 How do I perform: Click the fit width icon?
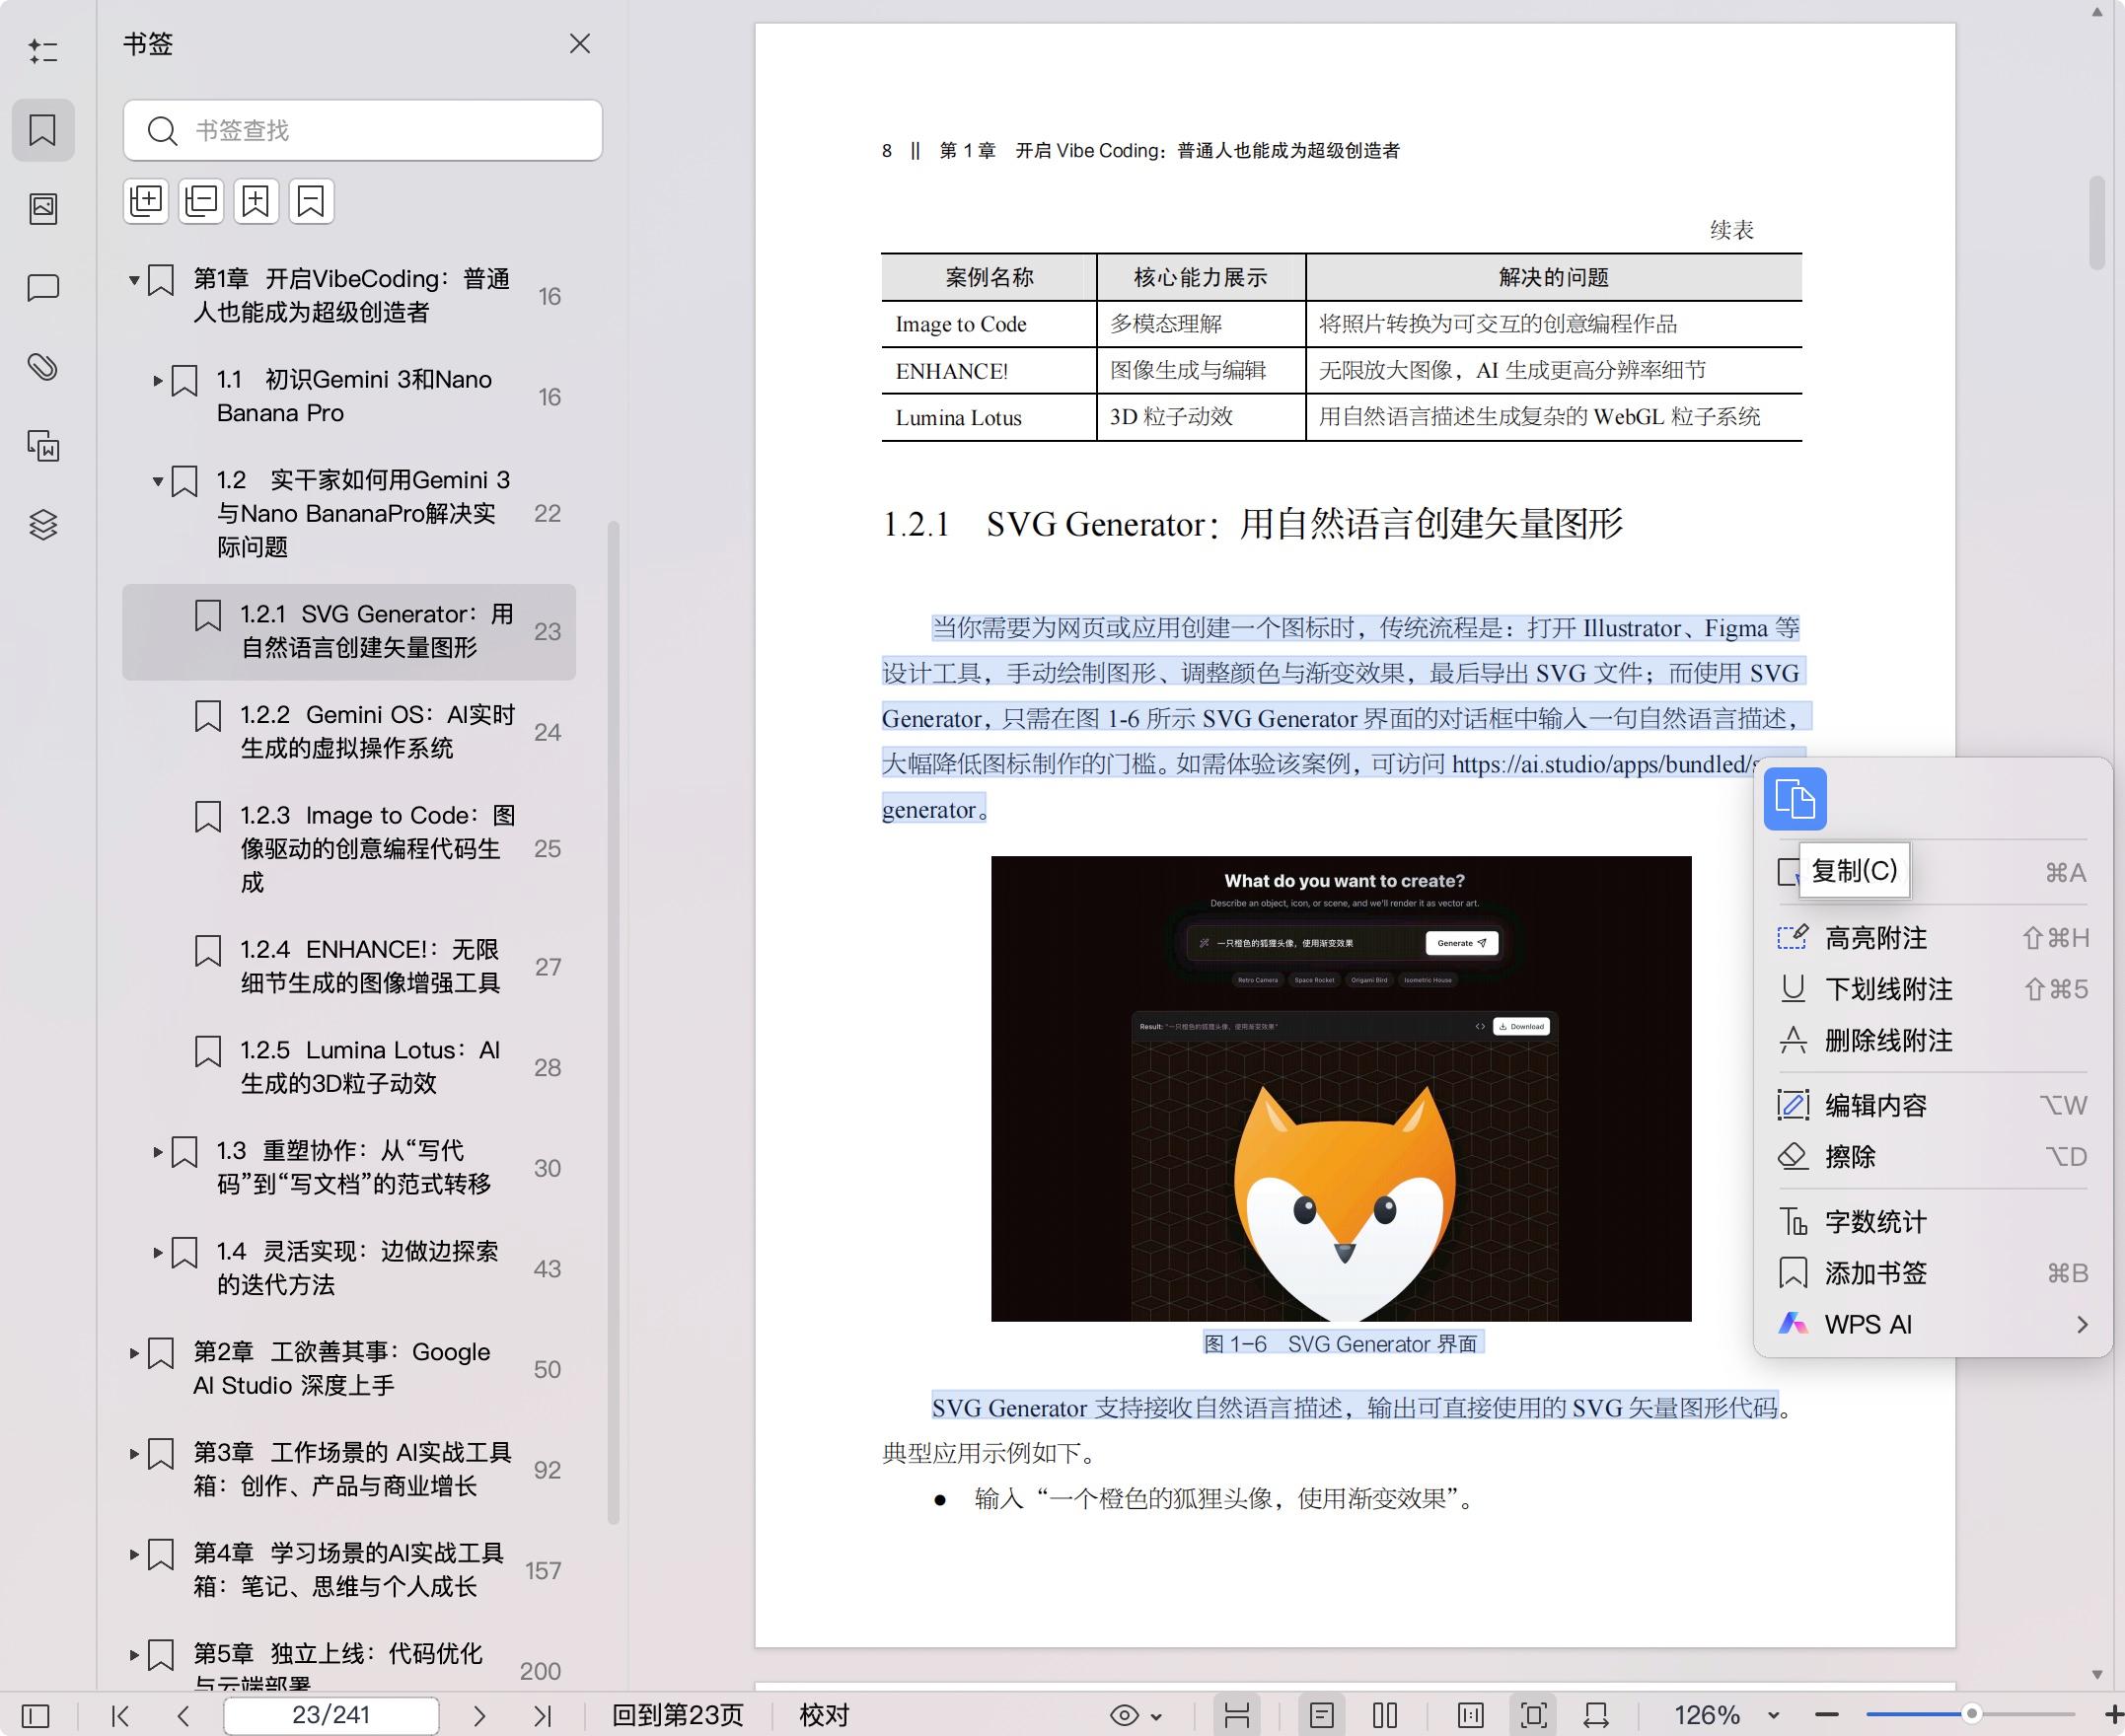[x=1596, y=1716]
